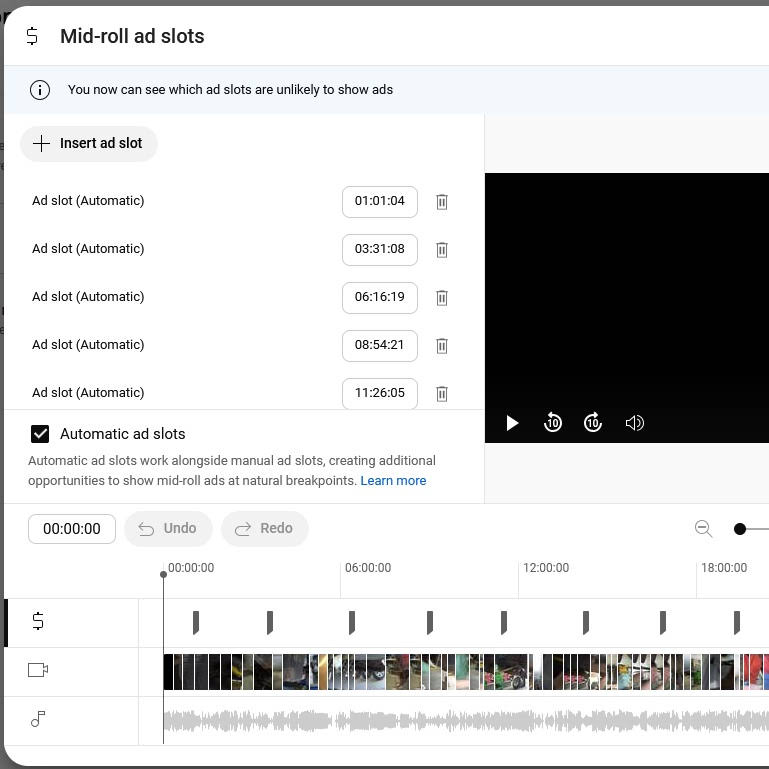The width and height of the screenshot is (769, 769).
Task: Click the Redo button
Action: click(x=264, y=529)
